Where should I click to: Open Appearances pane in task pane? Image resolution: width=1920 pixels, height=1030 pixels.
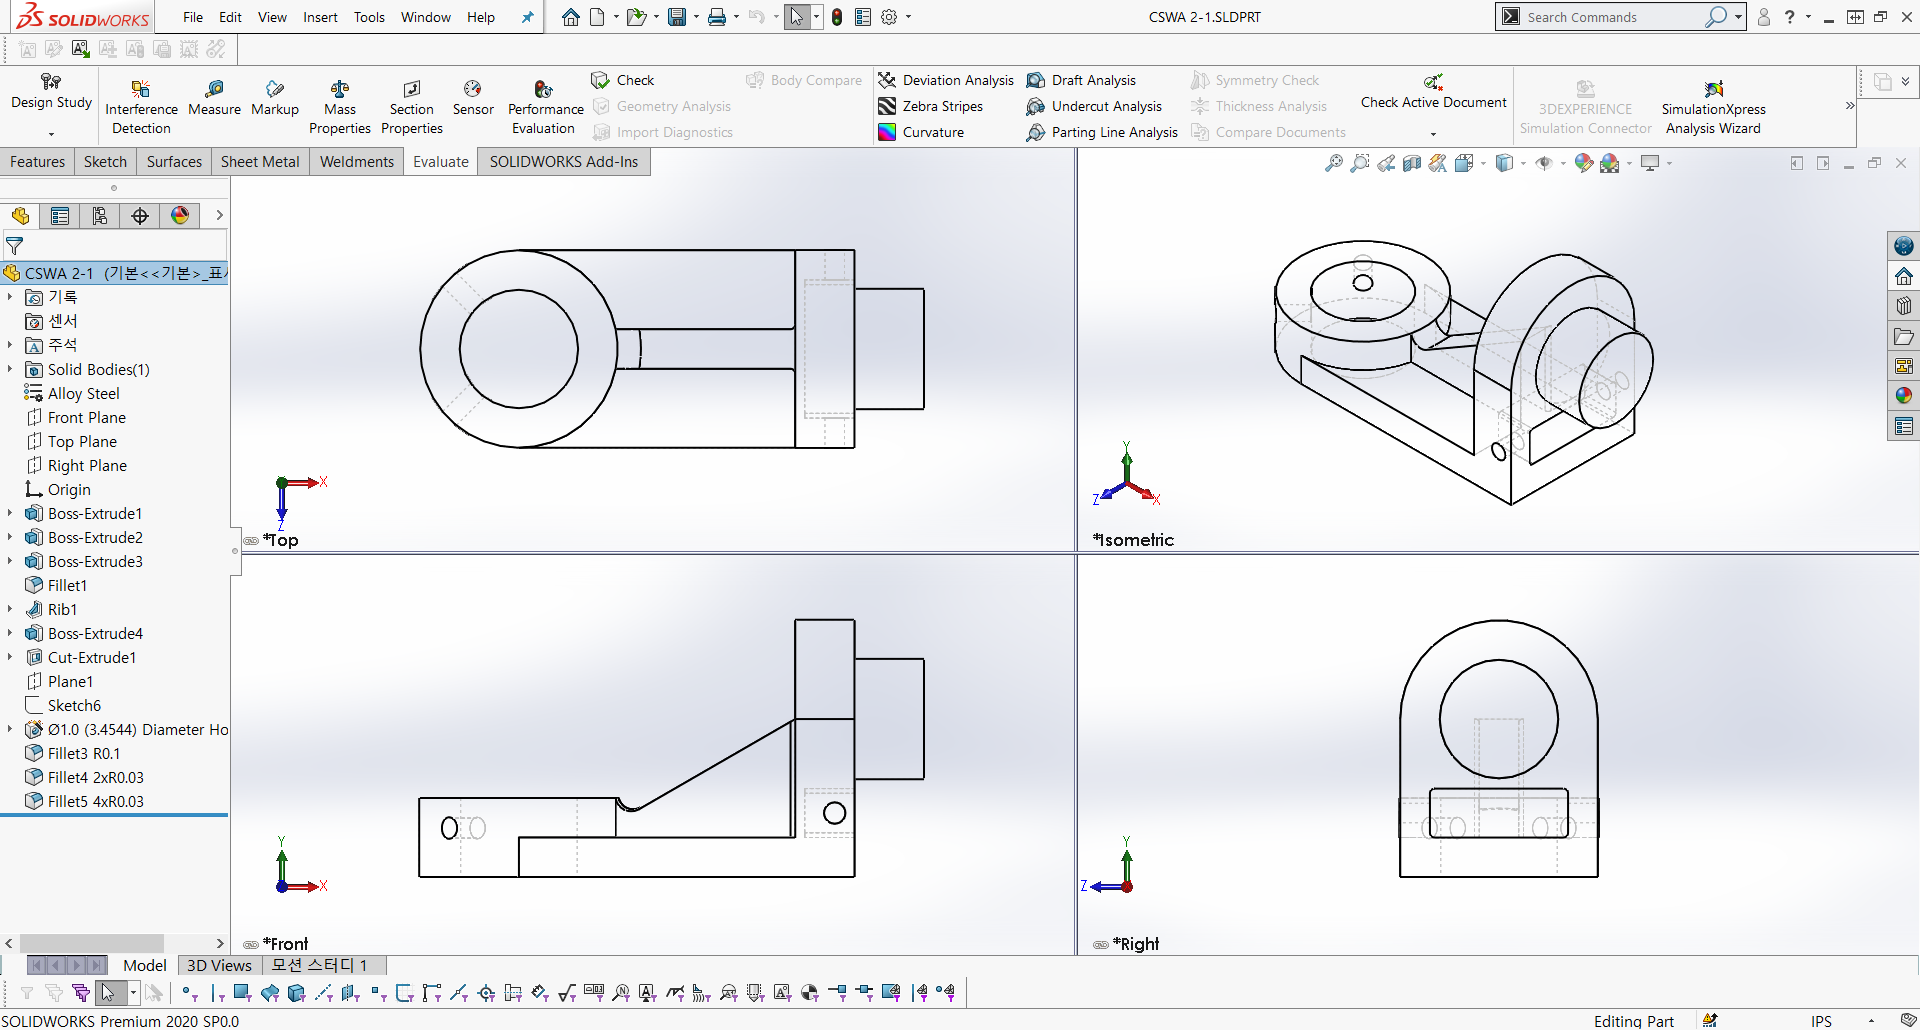click(x=1904, y=396)
